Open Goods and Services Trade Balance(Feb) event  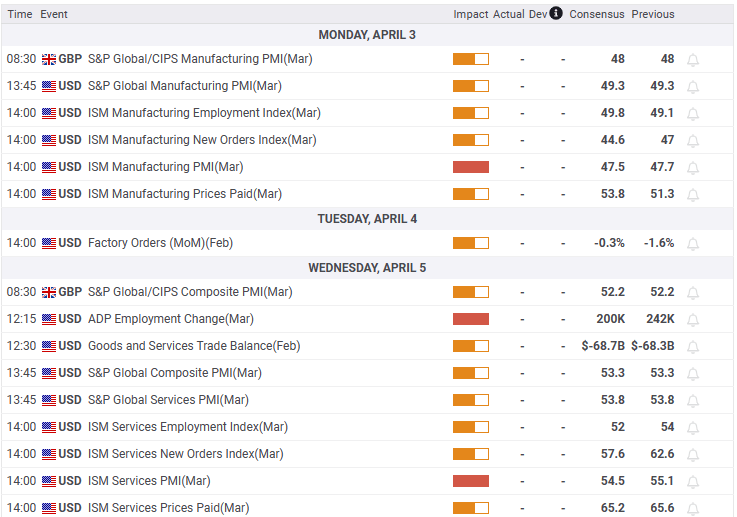coord(194,346)
